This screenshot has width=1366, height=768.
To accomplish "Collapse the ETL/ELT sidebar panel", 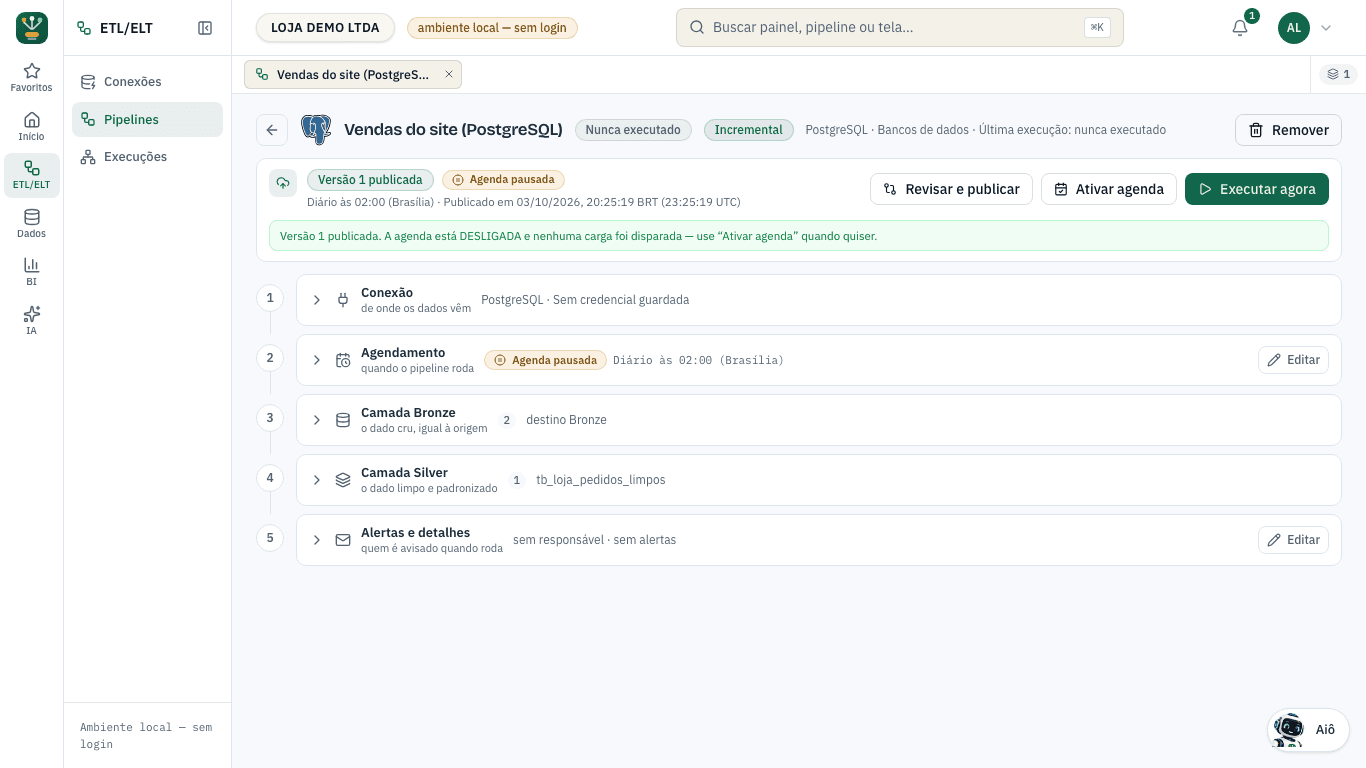I will (x=205, y=28).
